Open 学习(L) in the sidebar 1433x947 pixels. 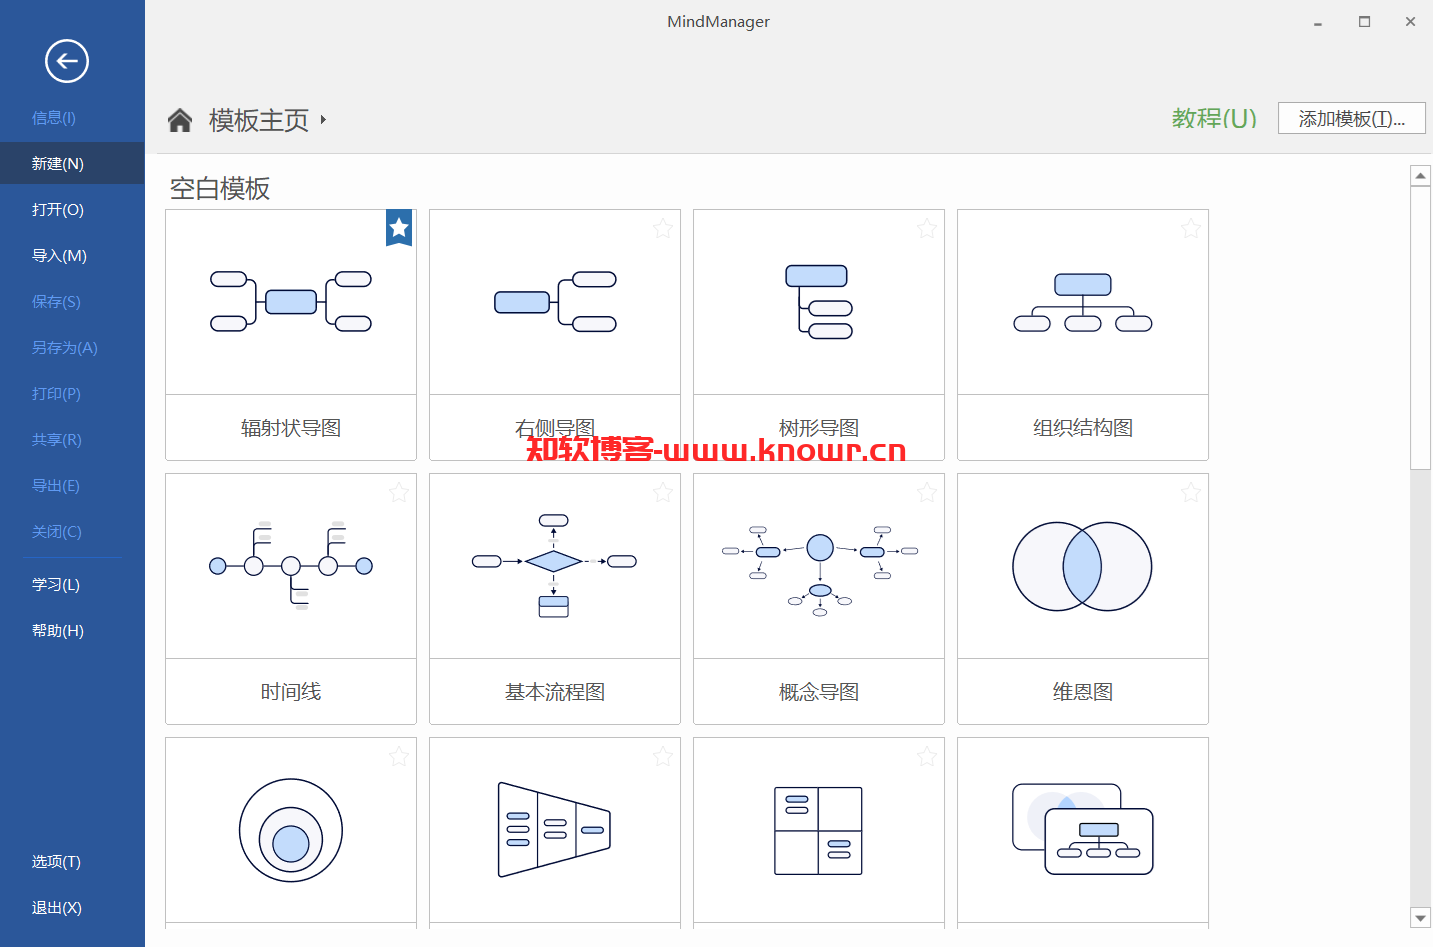(56, 585)
